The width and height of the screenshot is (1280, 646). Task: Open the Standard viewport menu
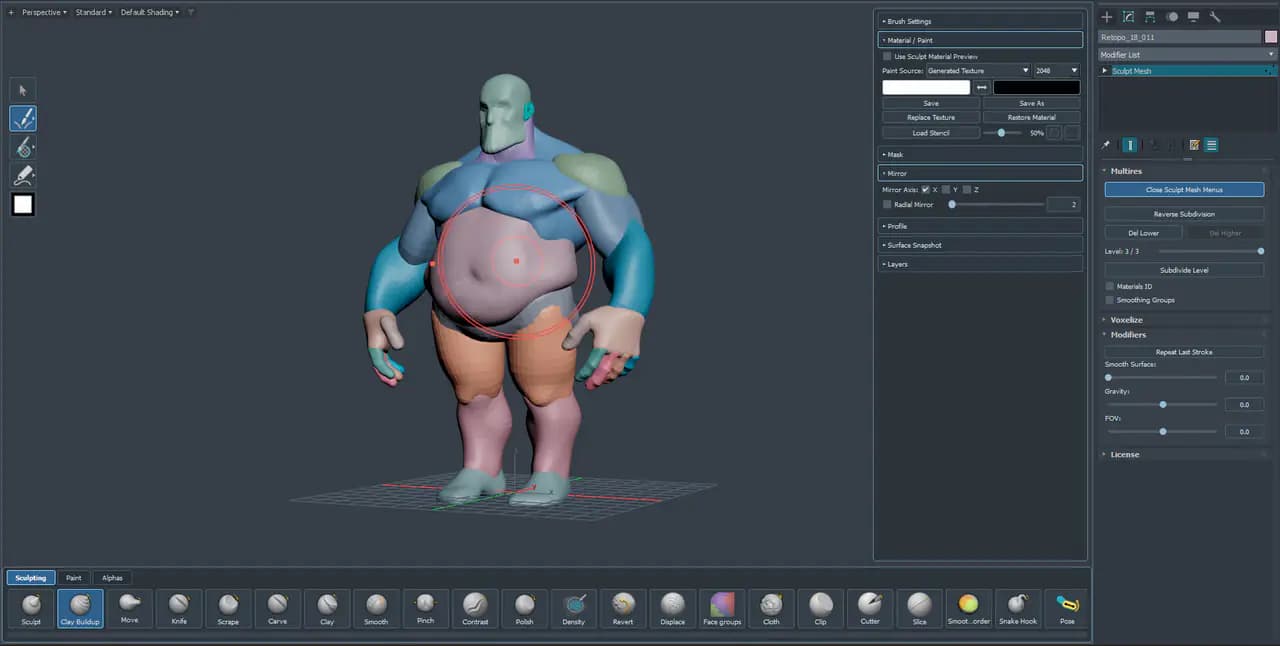click(94, 12)
